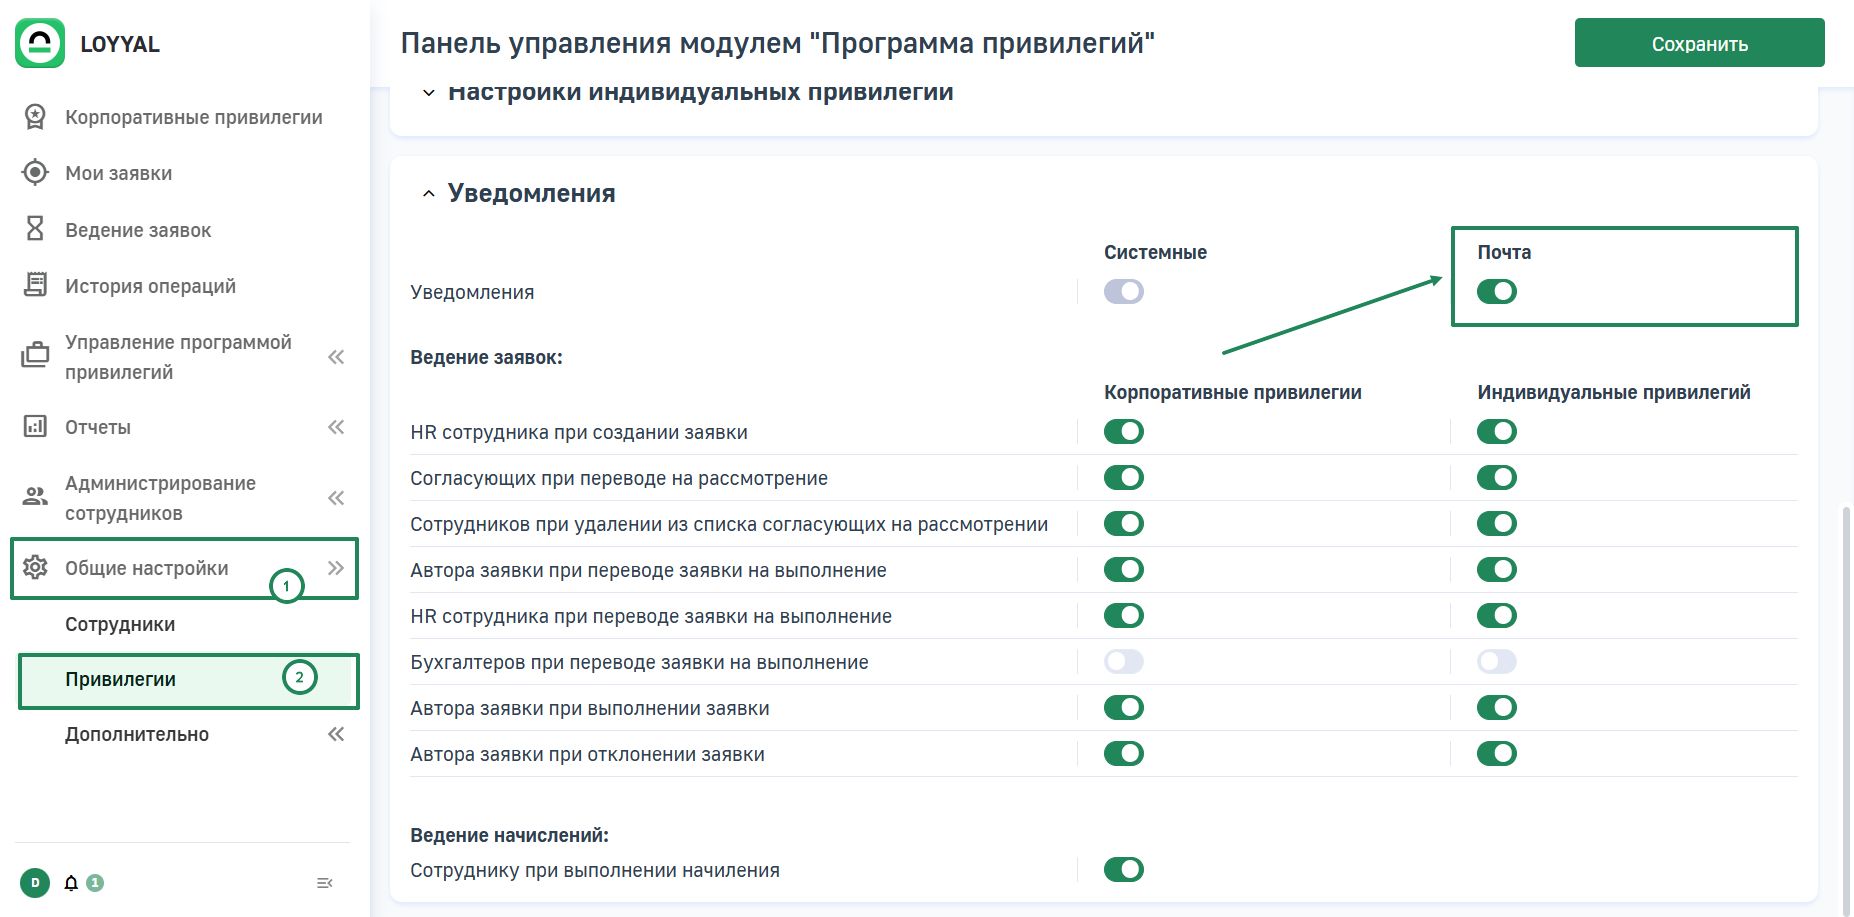Open Corporate privileges via the medal icon

(x=35, y=117)
